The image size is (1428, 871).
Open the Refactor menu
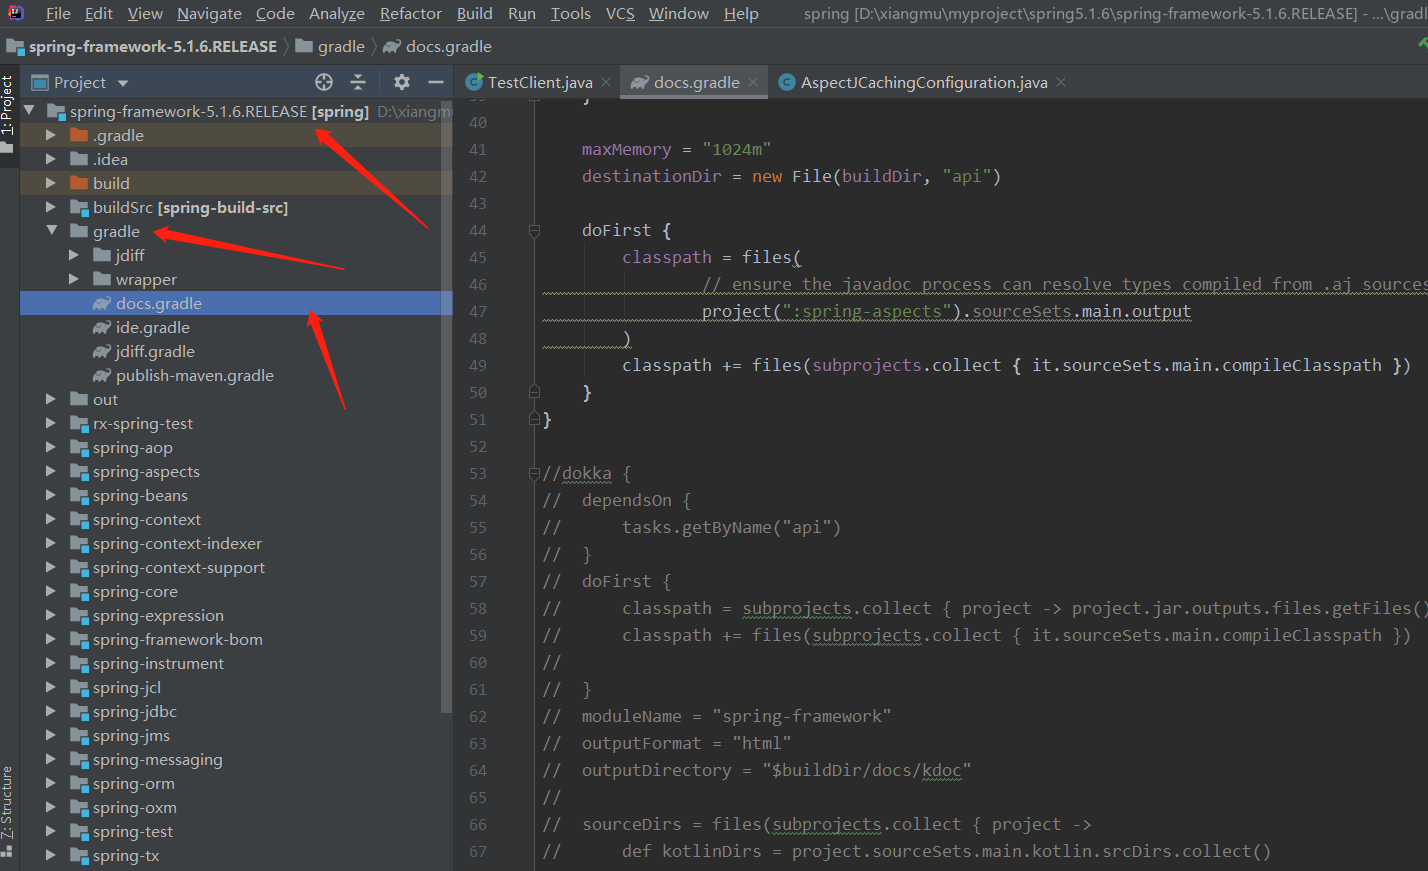pos(410,13)
